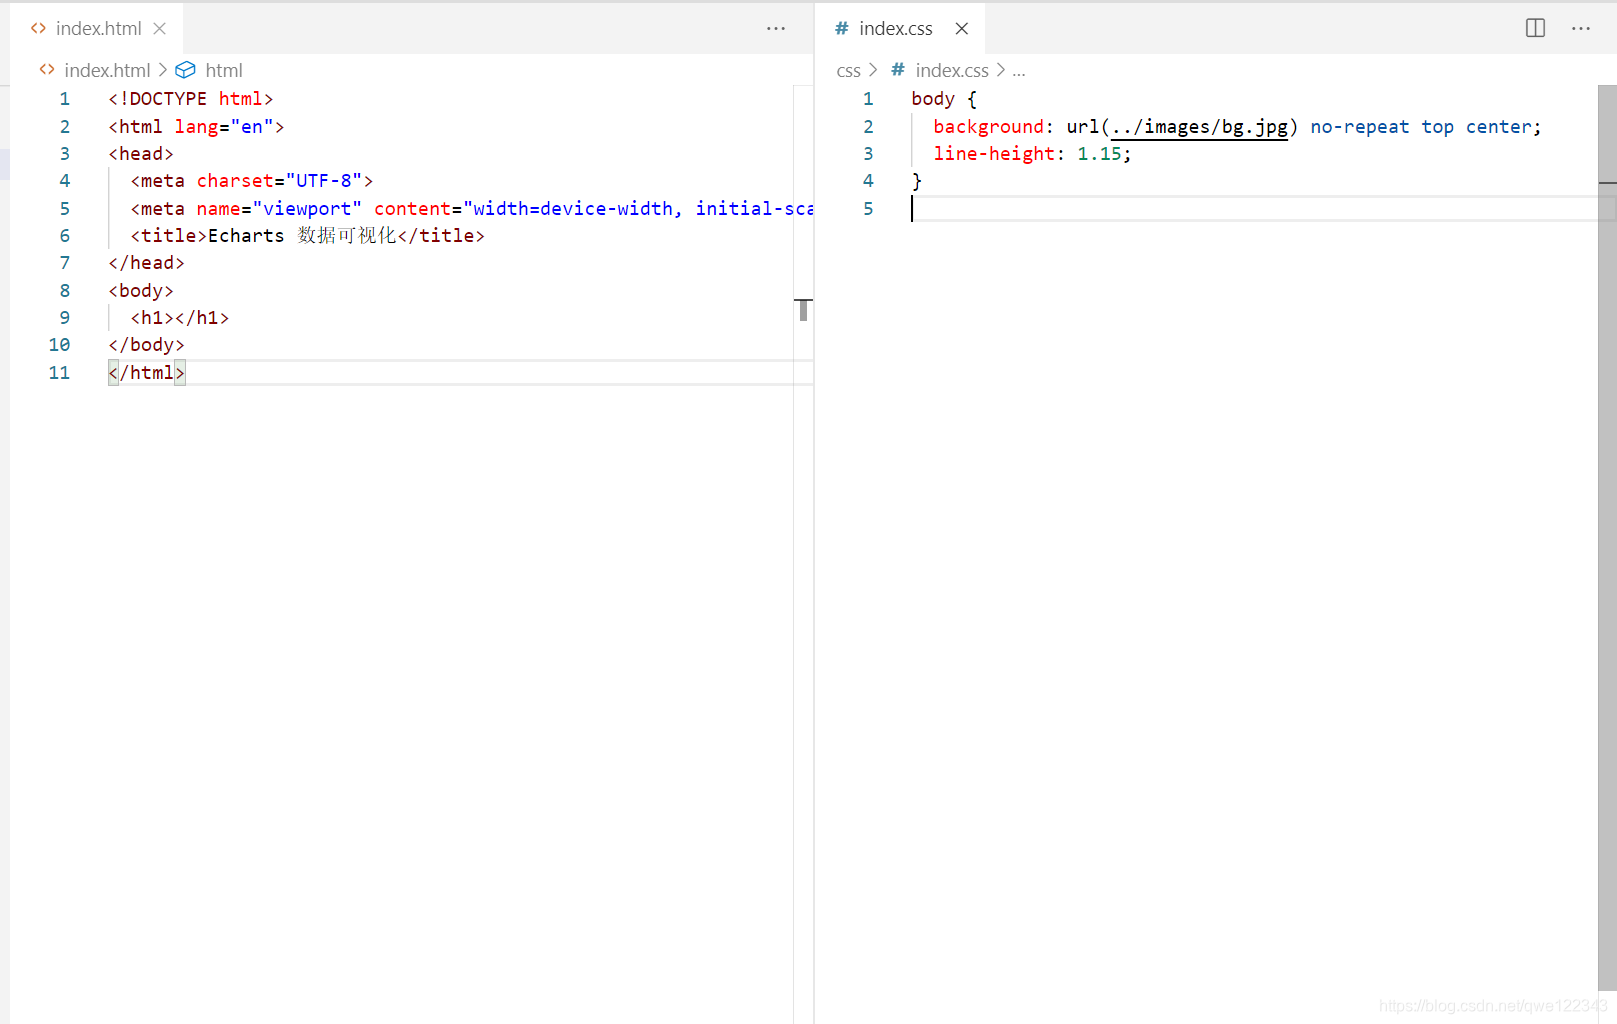Click line number 11 in index.html
Image resolution: width=1617 pixels, height=1024 pixels.
[x=60, y=373]
